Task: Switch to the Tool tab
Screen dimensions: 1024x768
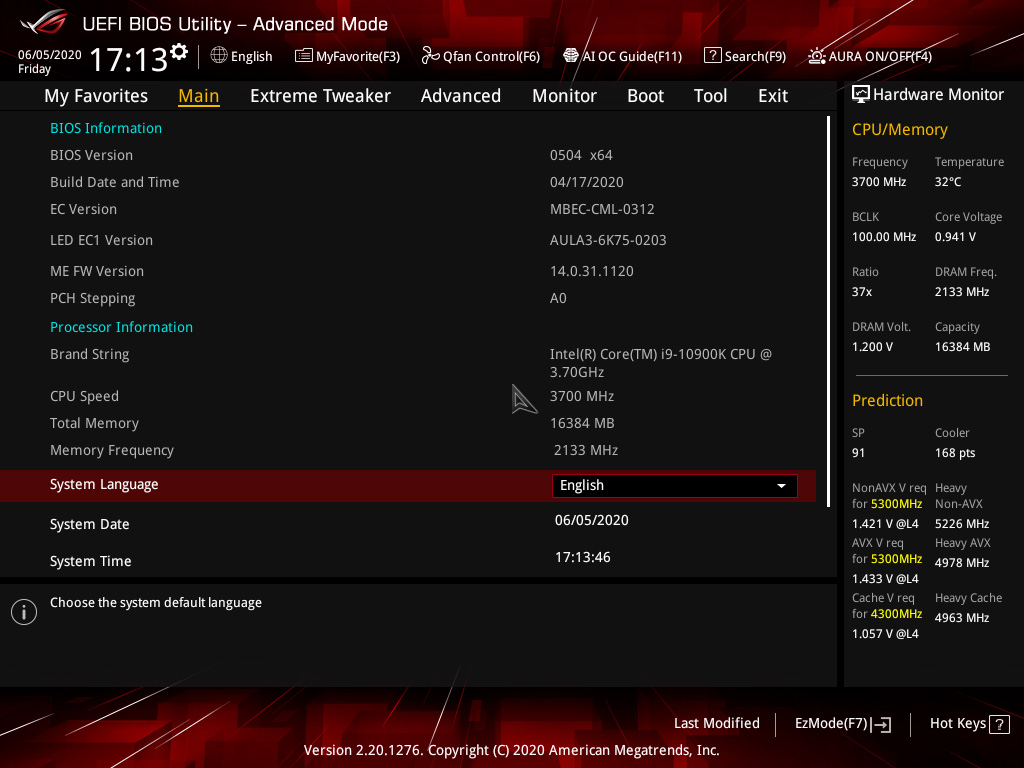Action: (710, 96)
